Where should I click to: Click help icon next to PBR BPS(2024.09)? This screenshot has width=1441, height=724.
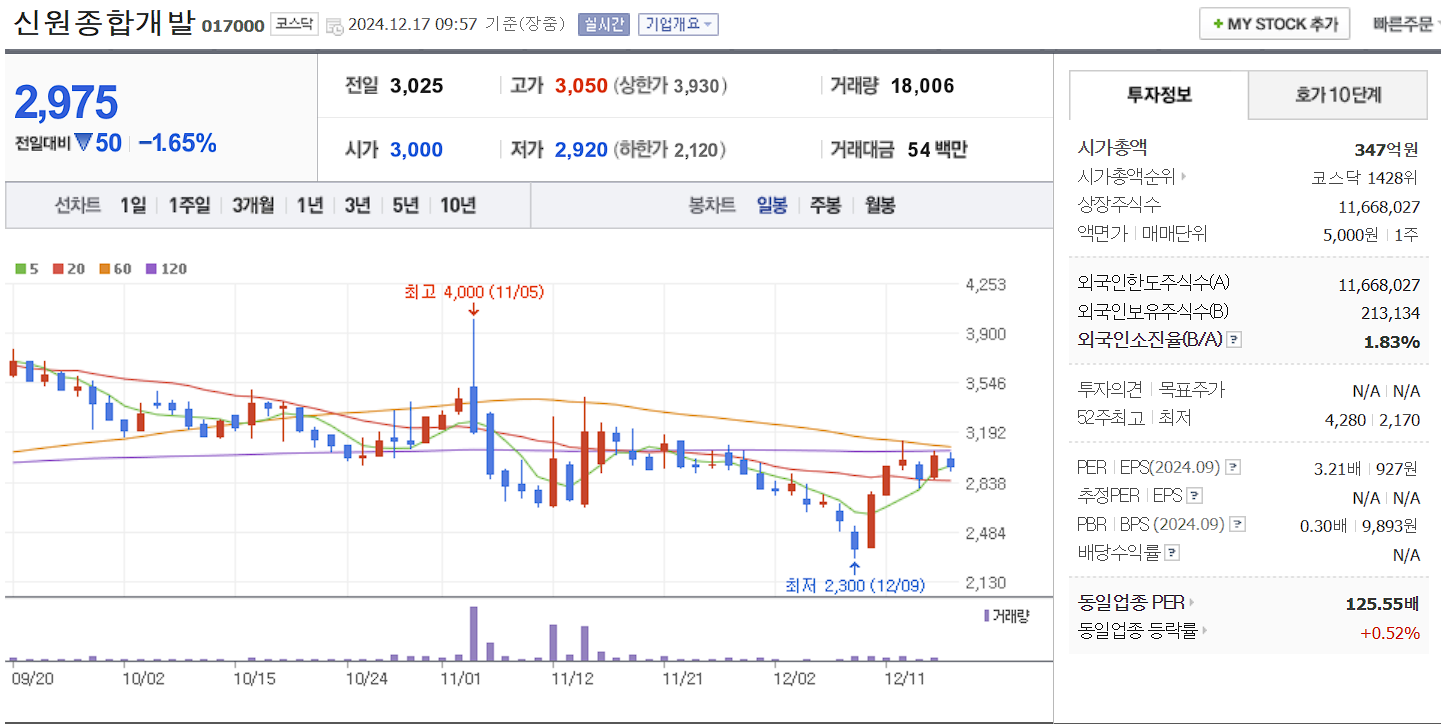coord(1237,523)
